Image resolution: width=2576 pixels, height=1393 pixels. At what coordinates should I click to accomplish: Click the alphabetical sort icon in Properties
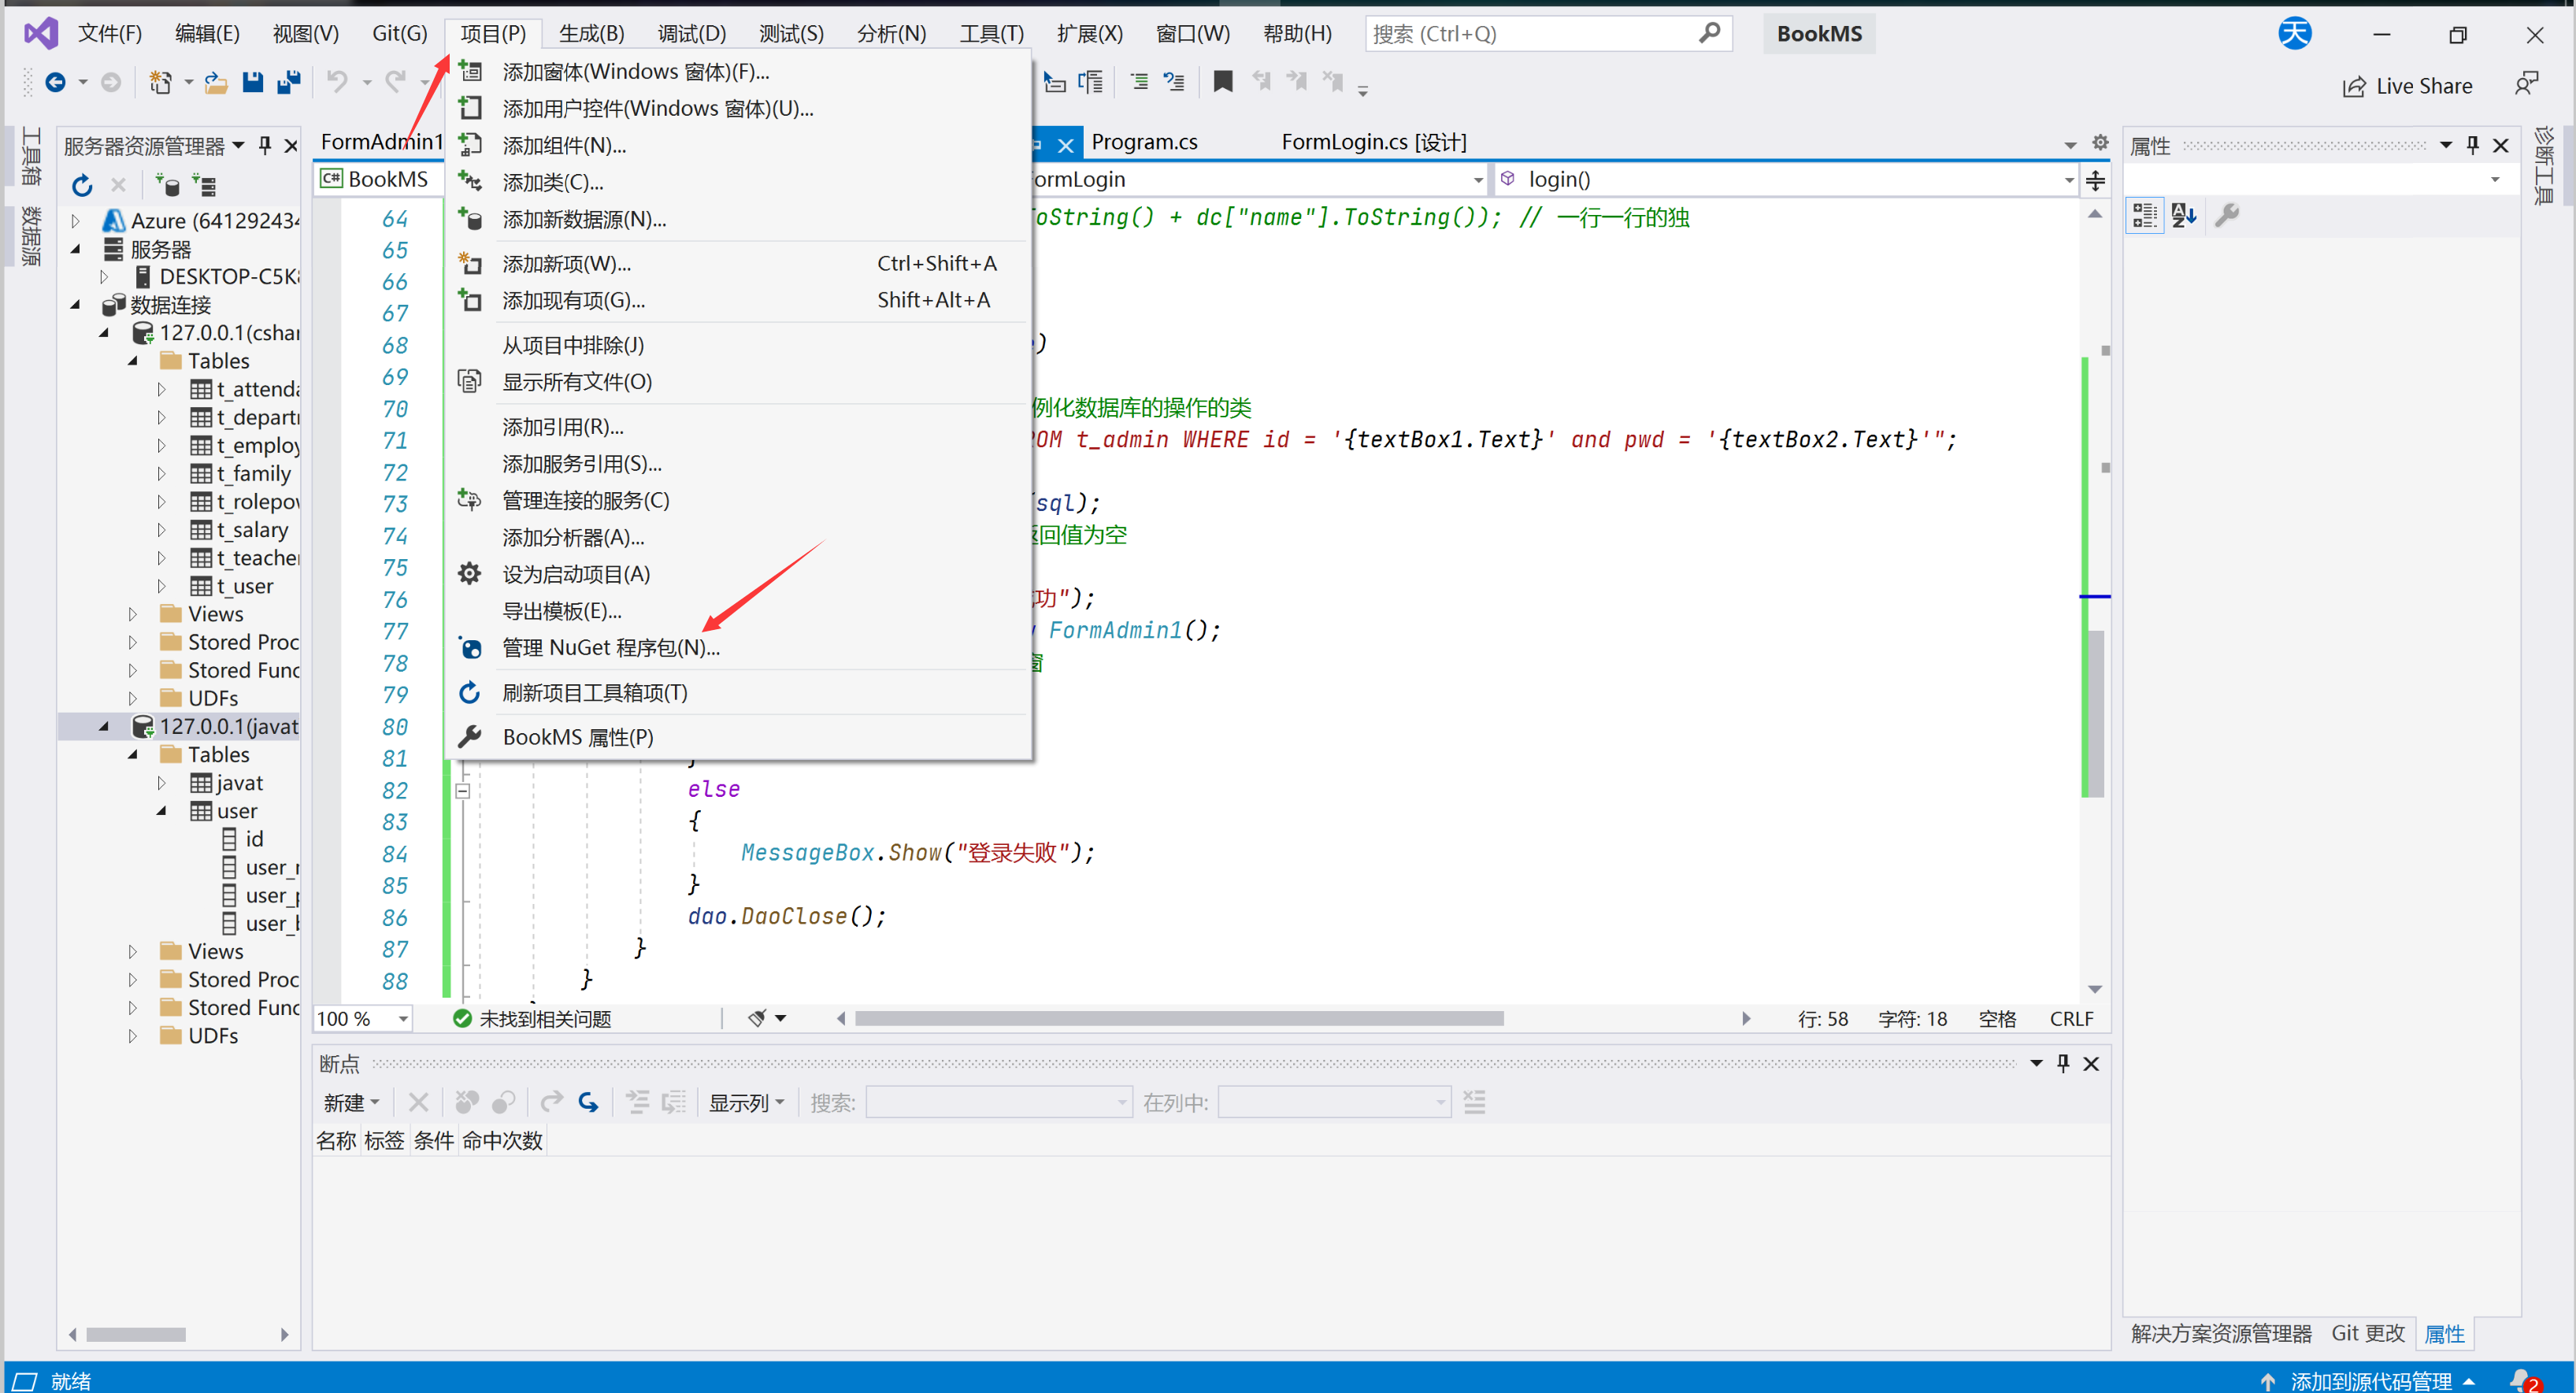pos(2183,215)
